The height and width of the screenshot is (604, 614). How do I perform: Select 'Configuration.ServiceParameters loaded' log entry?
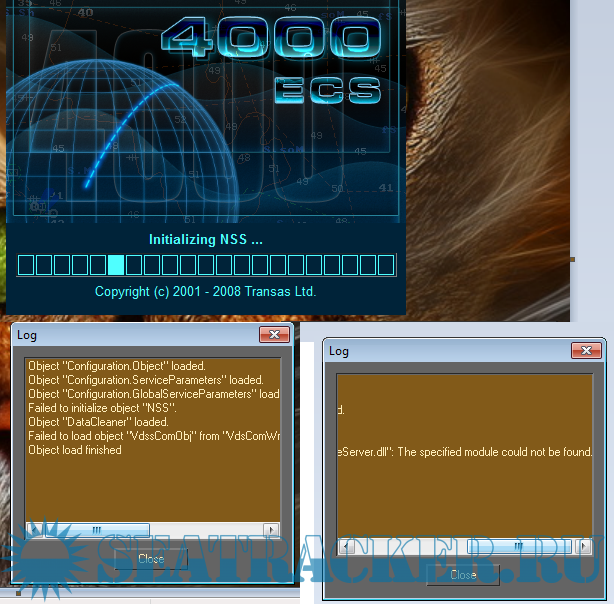click(146, 380)
